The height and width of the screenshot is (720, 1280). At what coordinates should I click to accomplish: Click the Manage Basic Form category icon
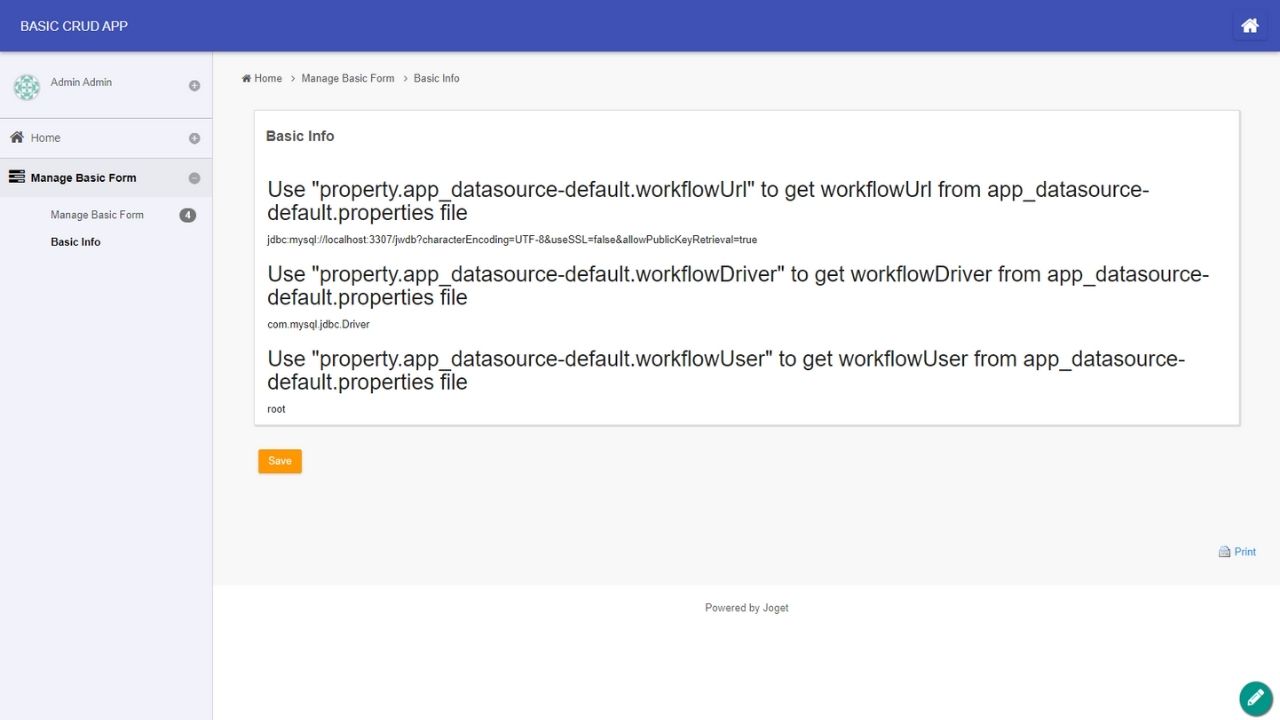pos(16,177)
